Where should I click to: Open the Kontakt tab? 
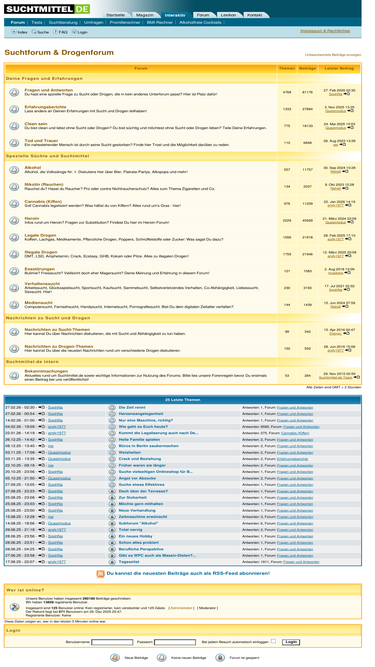click(x=255, y=15)
